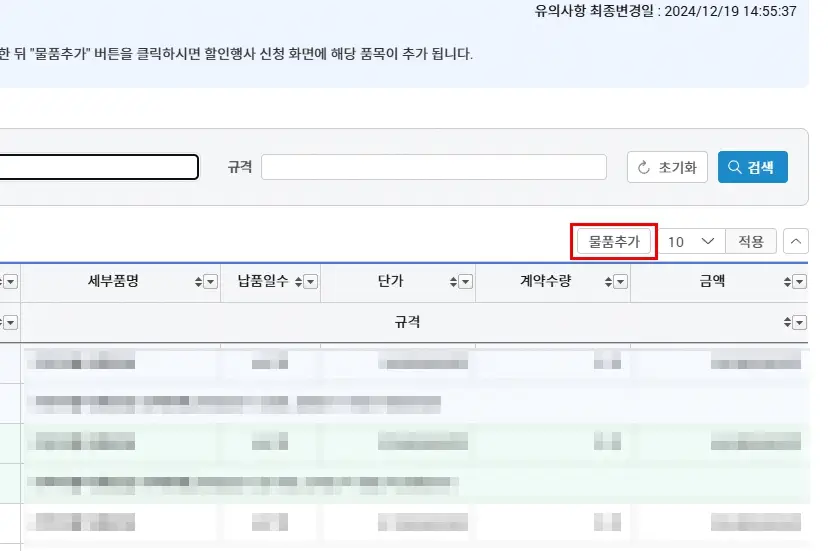Click the 물품추가 button
The width and height of the screenshot is (828, 551).
point(614,242)
